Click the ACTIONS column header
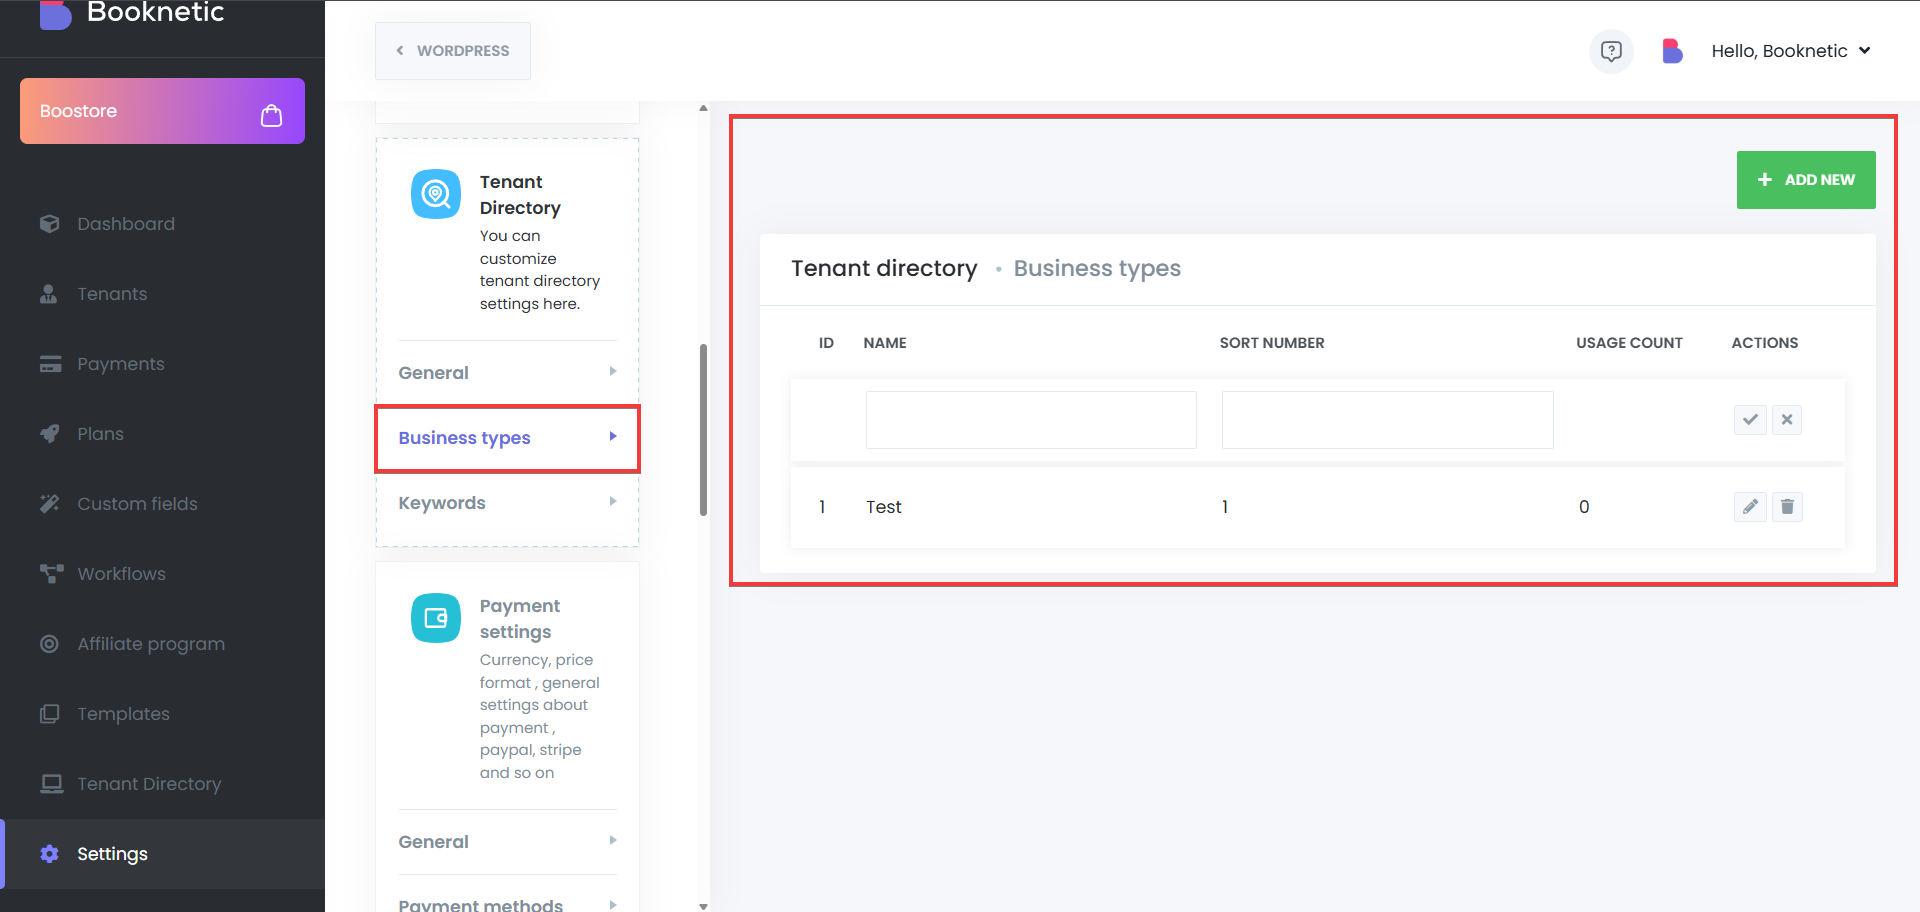 tap(1765, 343)
